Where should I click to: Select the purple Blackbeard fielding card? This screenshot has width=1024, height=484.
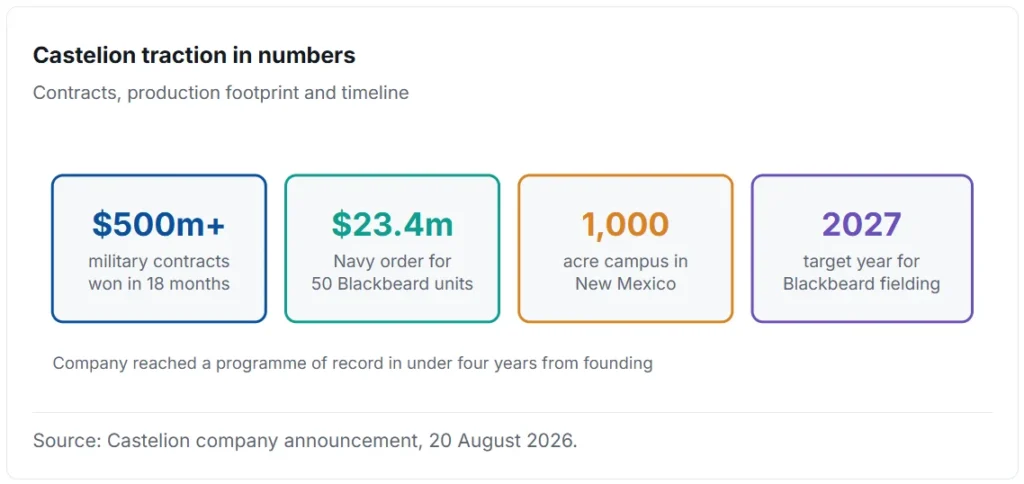pyautogui.click(x=861, y=248)
